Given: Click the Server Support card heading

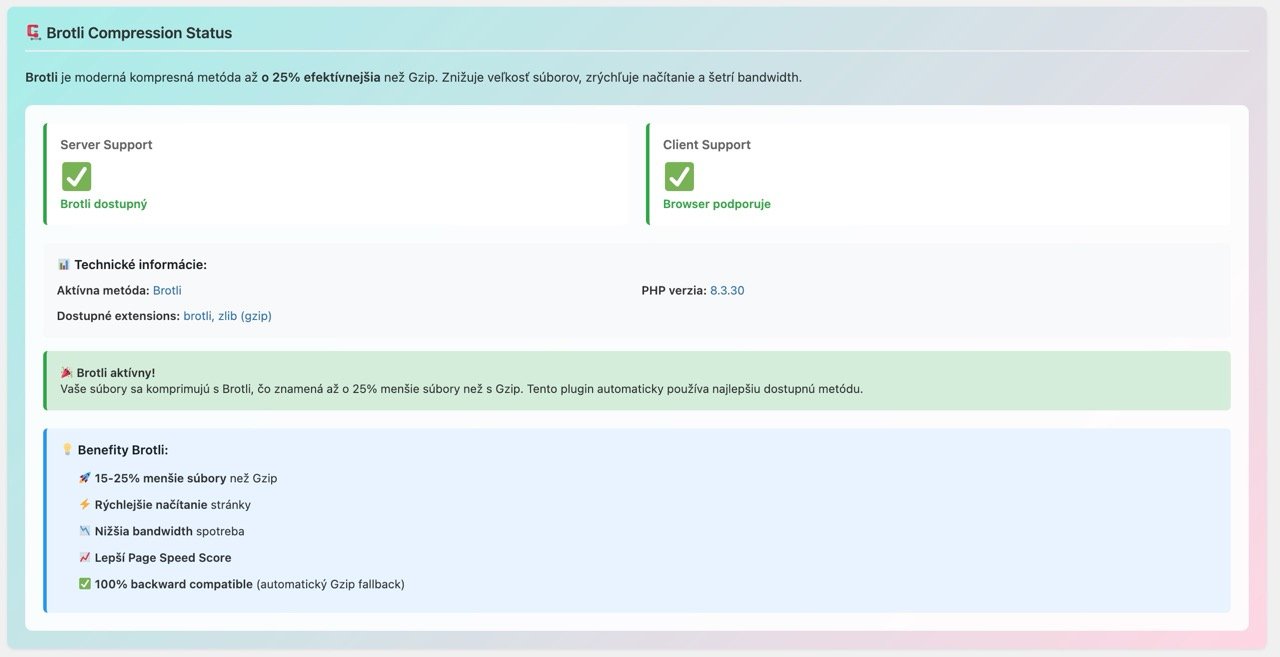Looking at the screenshot, I should coord(106,144).
